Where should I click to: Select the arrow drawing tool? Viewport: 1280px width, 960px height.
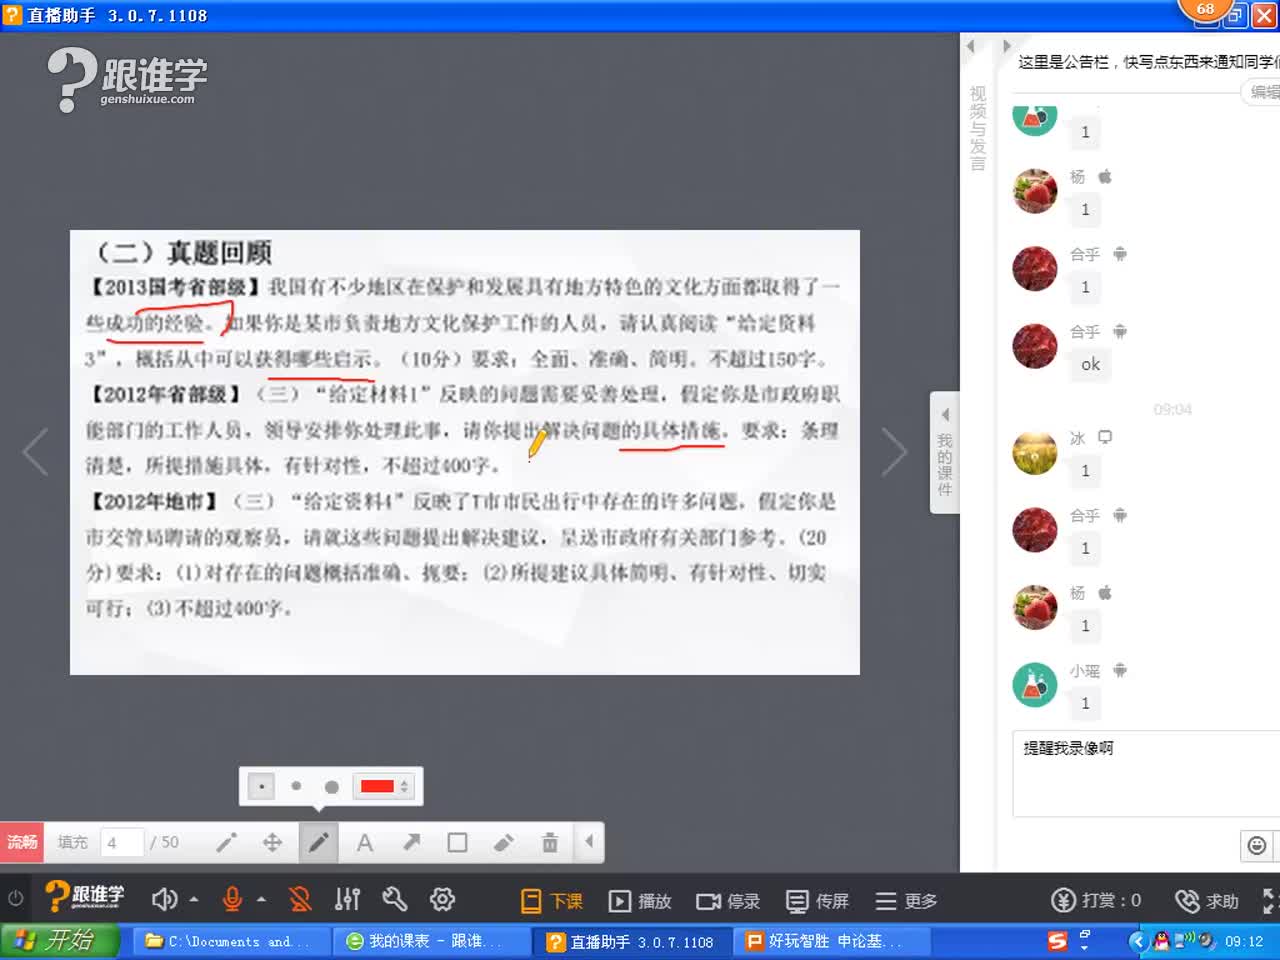tap(411, 843)
